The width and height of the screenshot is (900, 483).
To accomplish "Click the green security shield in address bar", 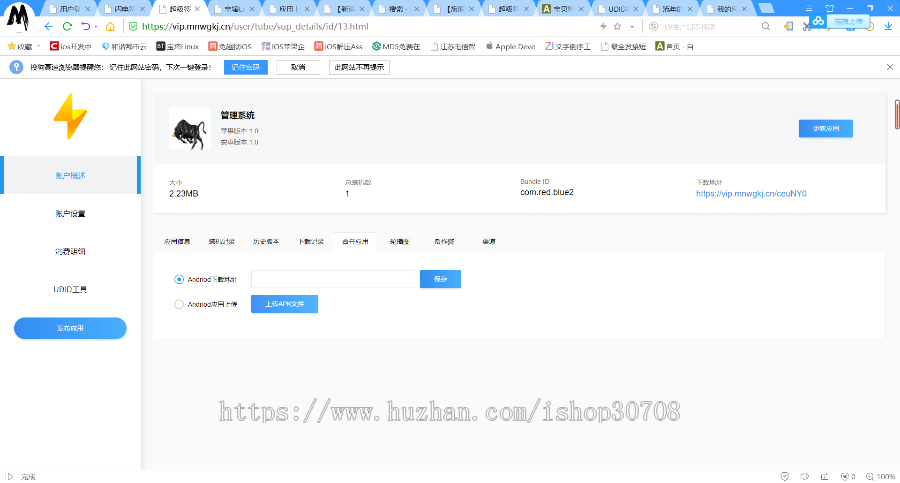I will (133, 26).
